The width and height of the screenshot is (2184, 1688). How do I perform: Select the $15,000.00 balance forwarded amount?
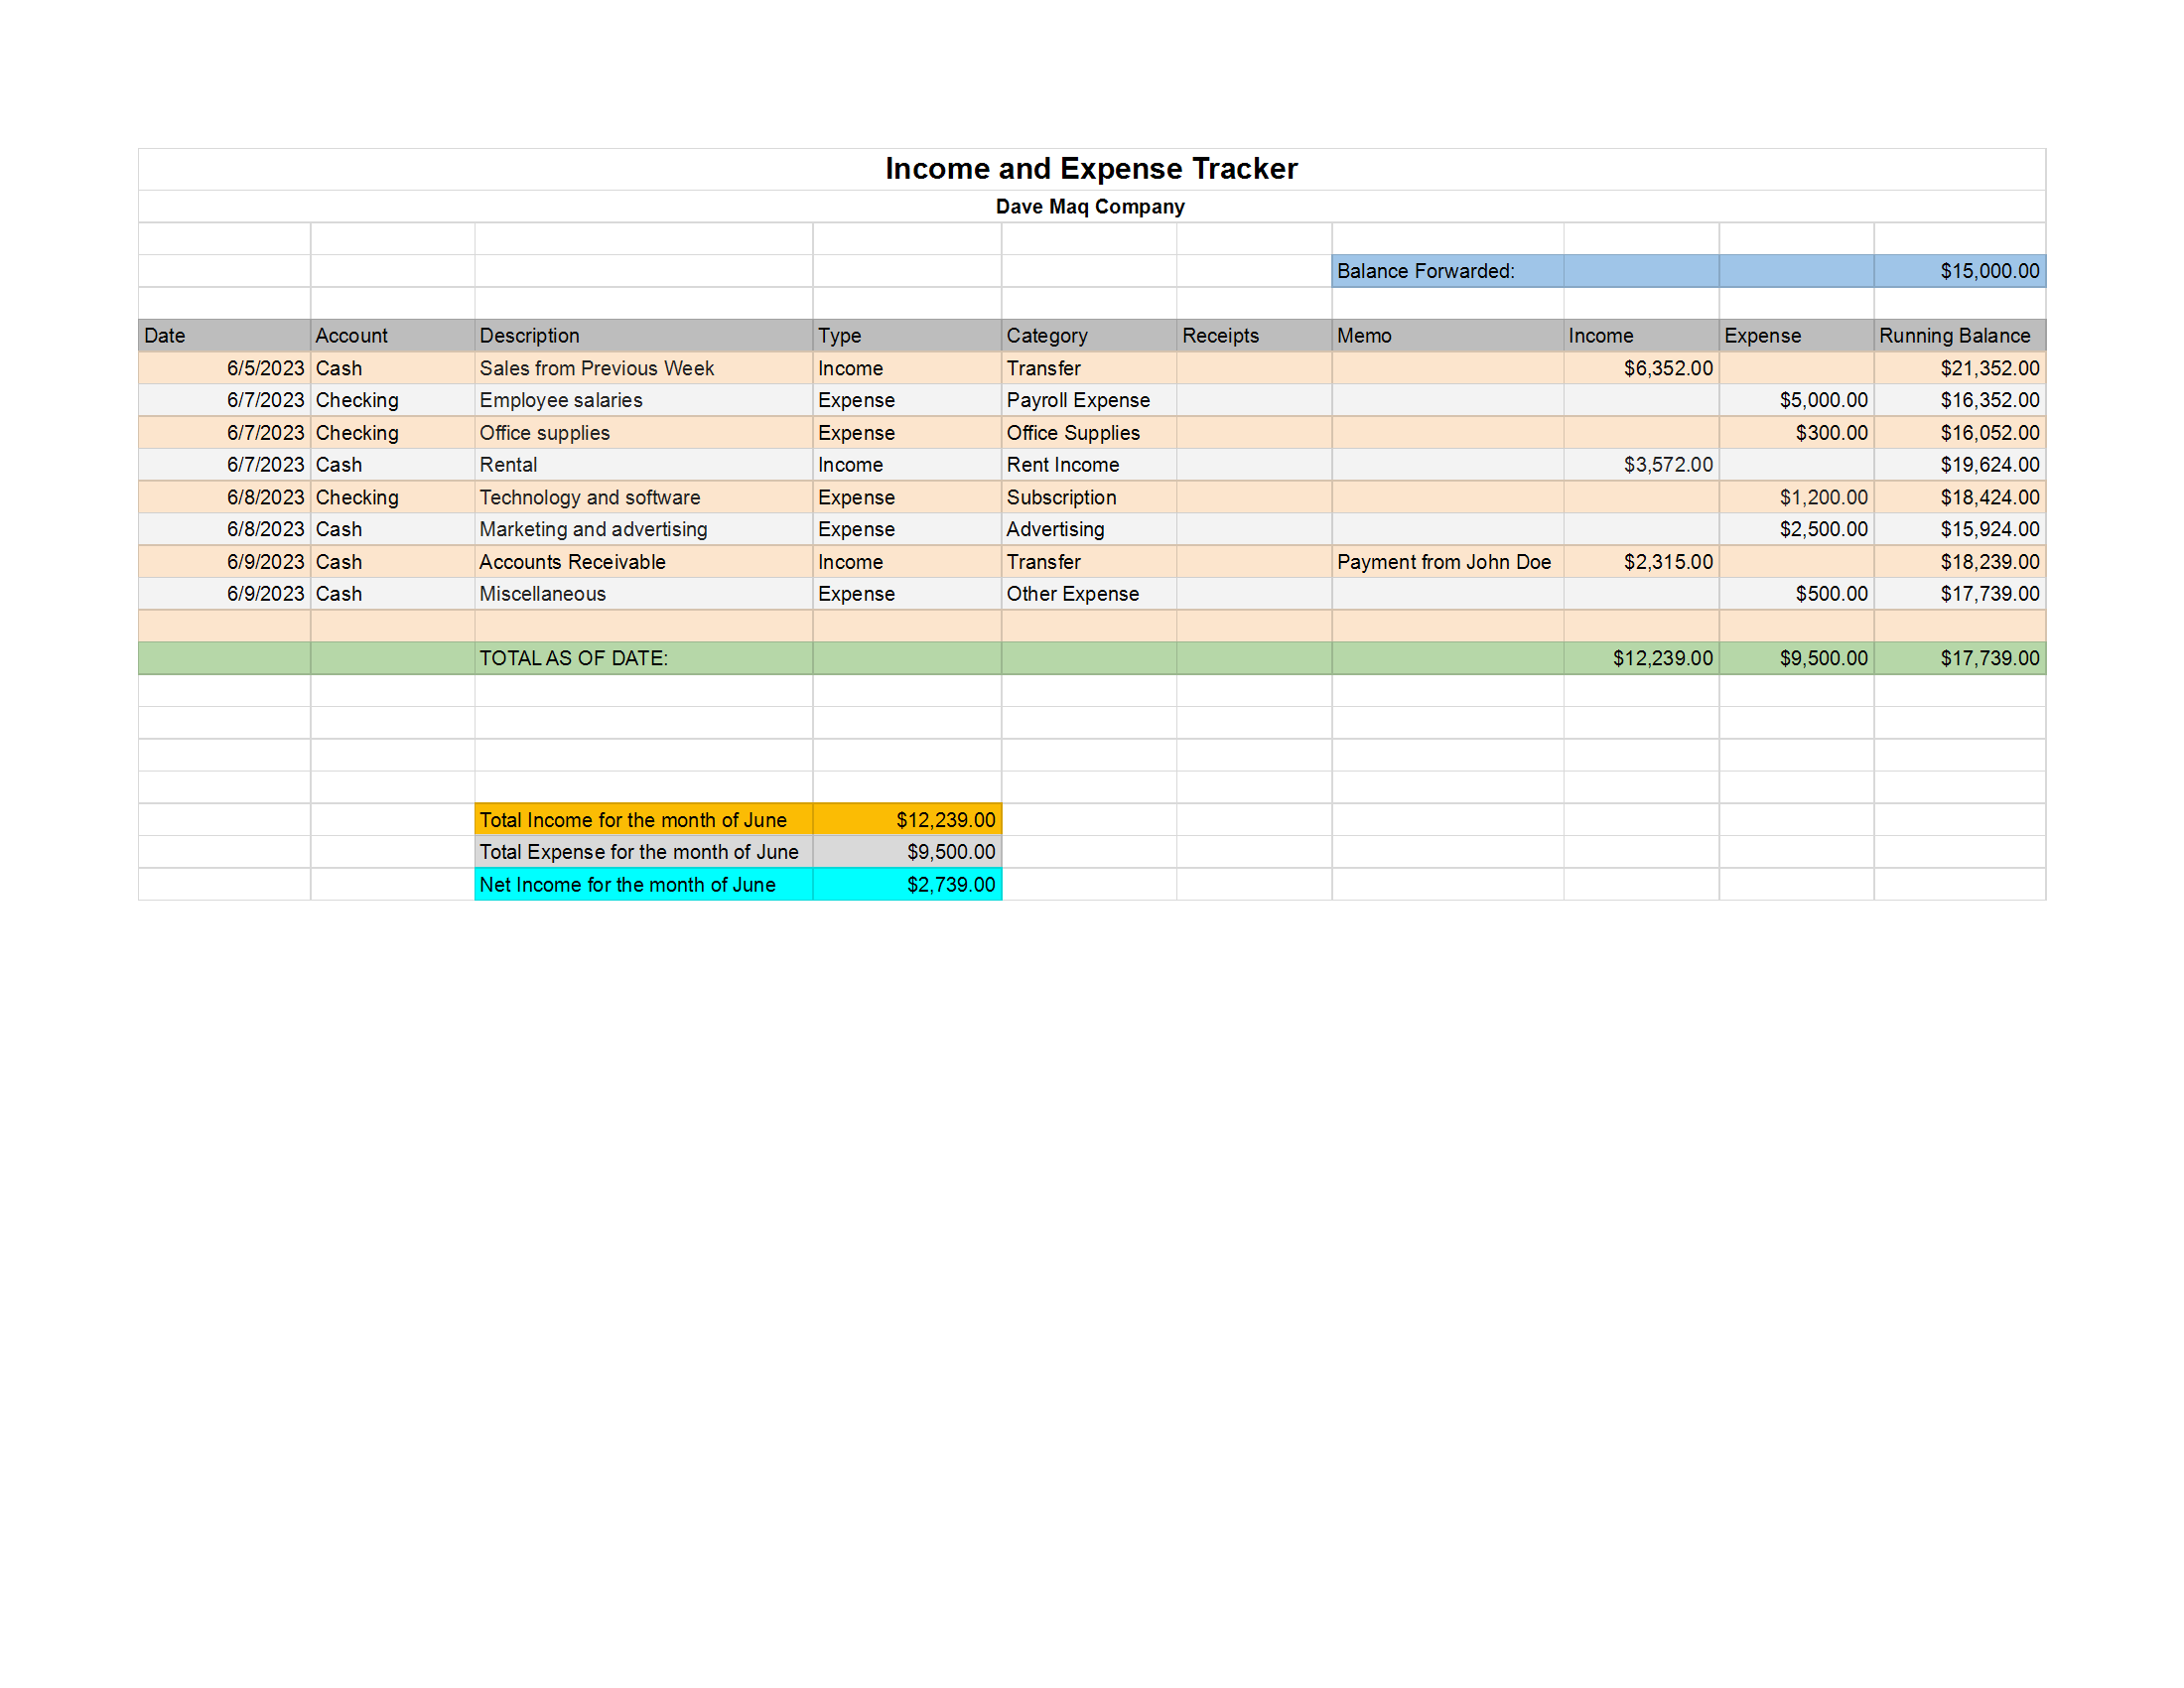click(x=1988, y=271)
